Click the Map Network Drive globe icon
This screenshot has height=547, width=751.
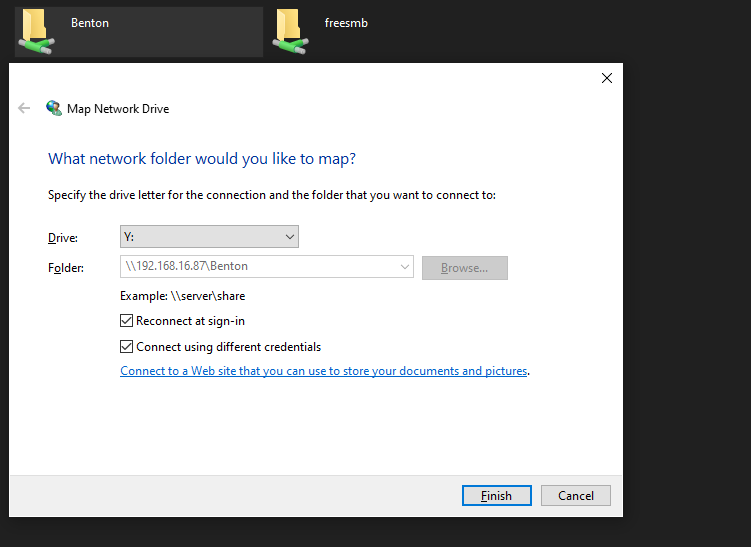(x=54, y=108)
